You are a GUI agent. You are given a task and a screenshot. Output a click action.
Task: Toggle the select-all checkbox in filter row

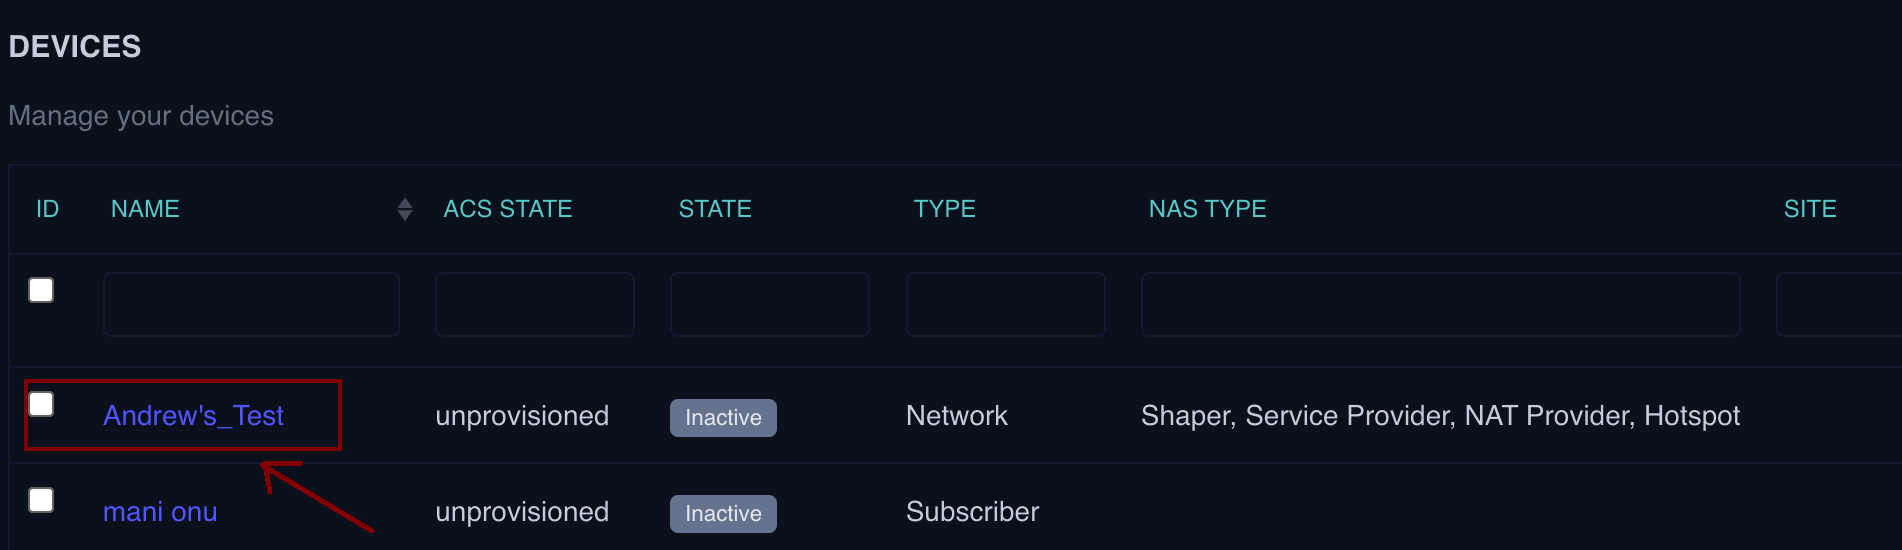(41, 290)
